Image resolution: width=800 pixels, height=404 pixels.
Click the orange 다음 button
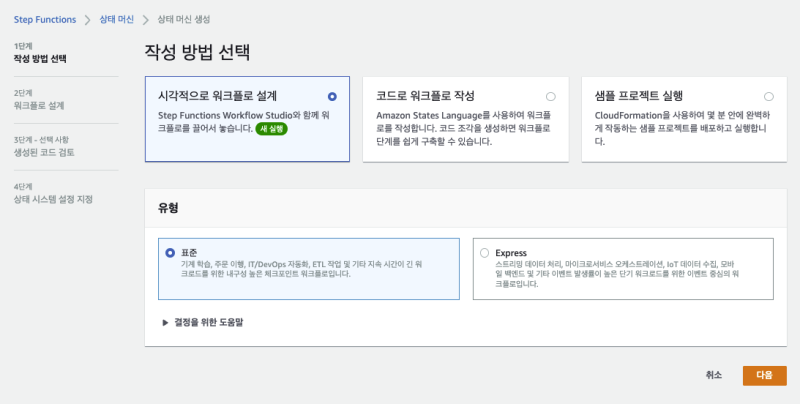click(764, 375)
